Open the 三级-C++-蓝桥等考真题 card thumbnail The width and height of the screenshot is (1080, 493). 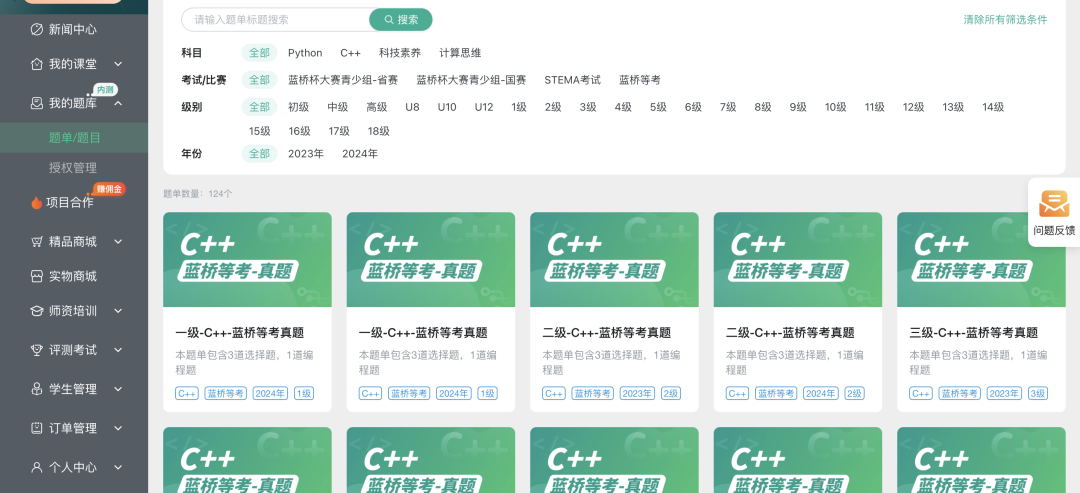click(x=981, y=260)
